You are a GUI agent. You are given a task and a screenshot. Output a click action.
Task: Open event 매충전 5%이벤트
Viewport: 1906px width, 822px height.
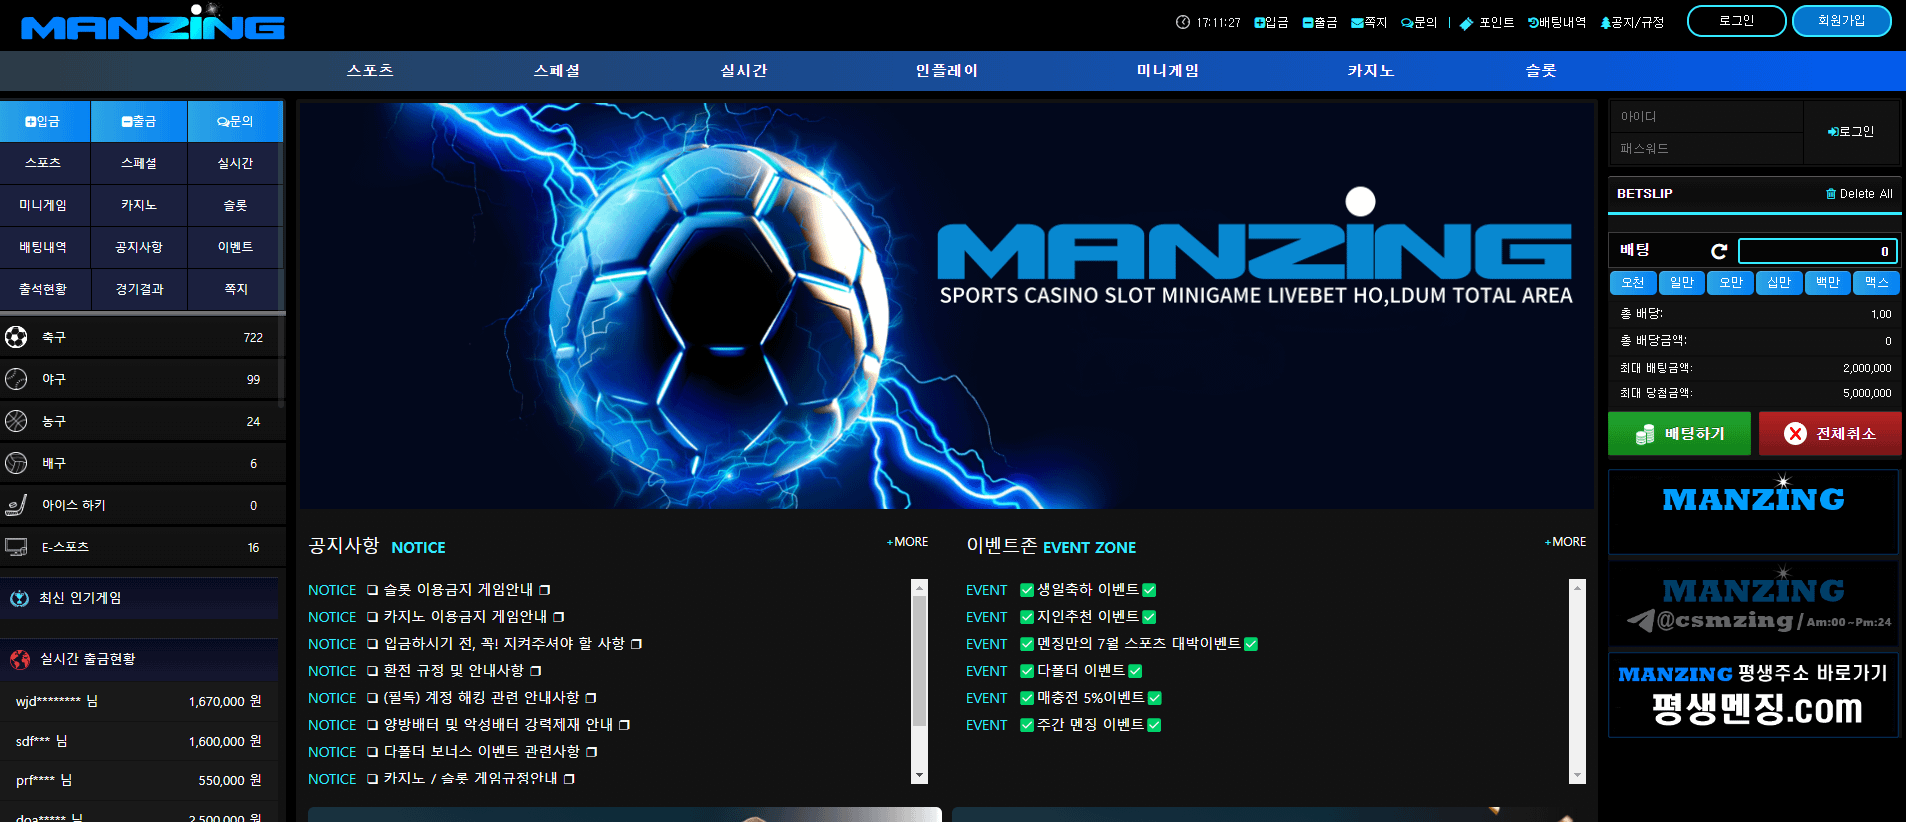pyautogui.click(x=1091, y=698)
